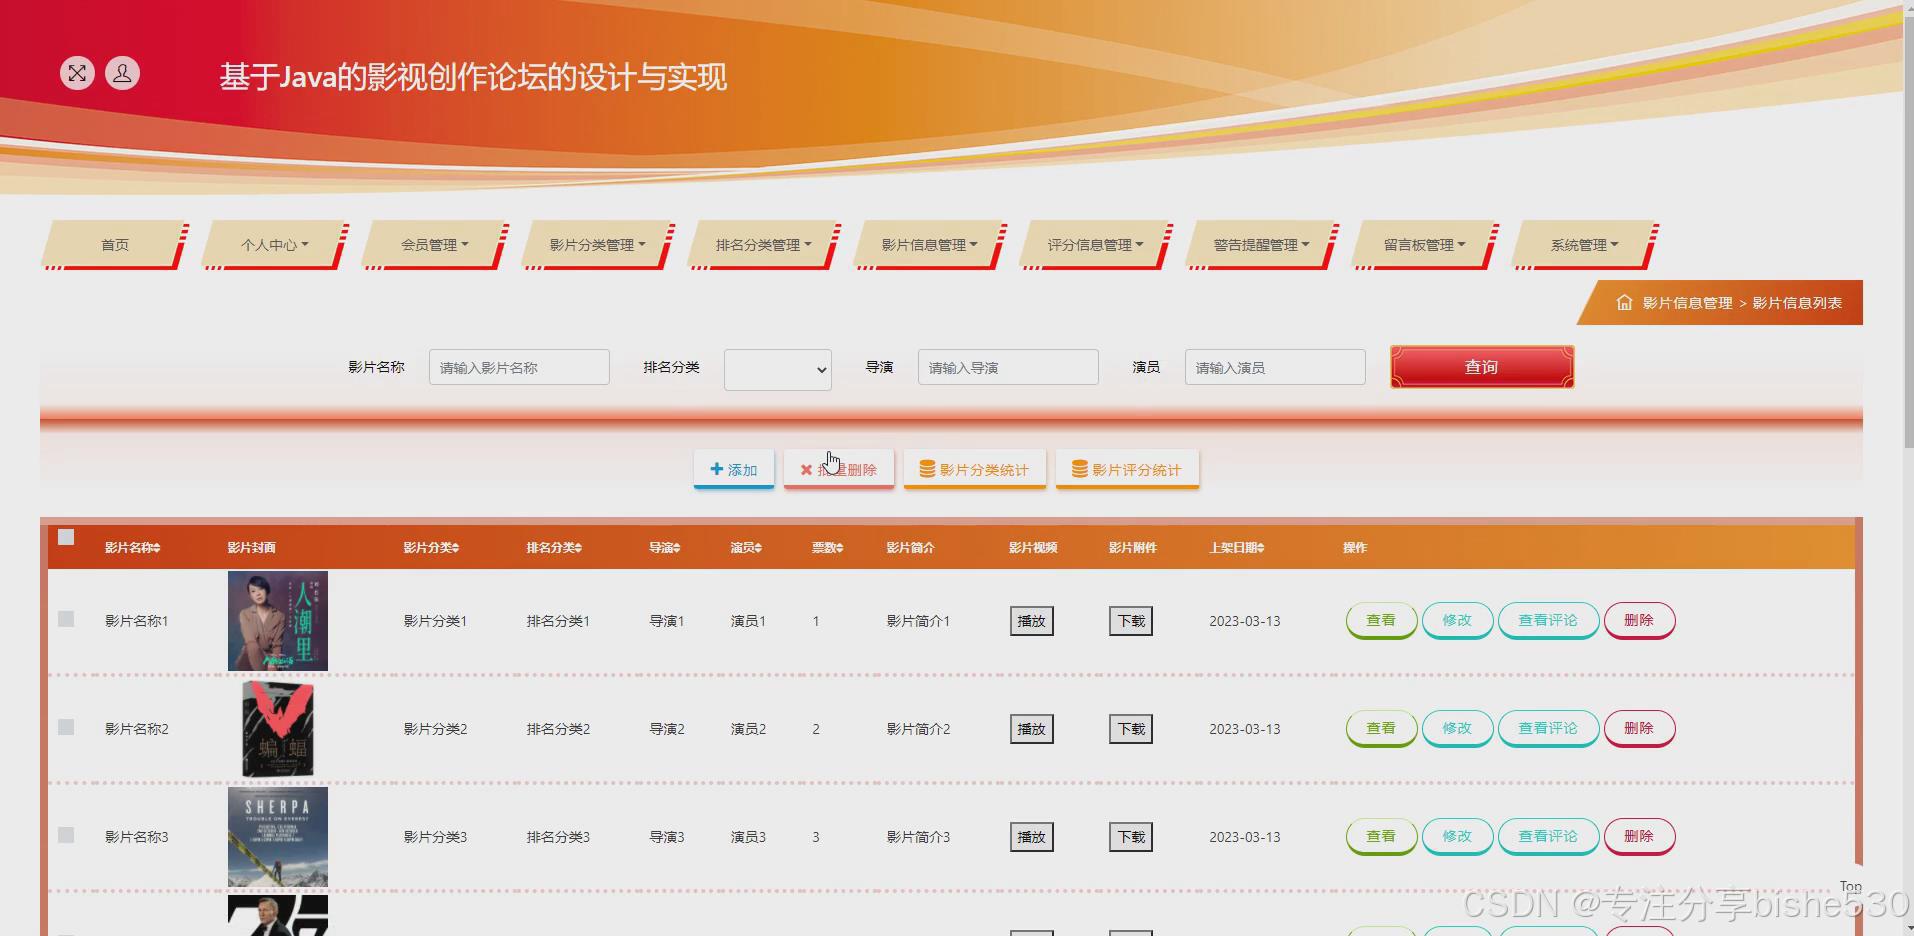Click the red 查询 search button

(x=1482, y=367)
